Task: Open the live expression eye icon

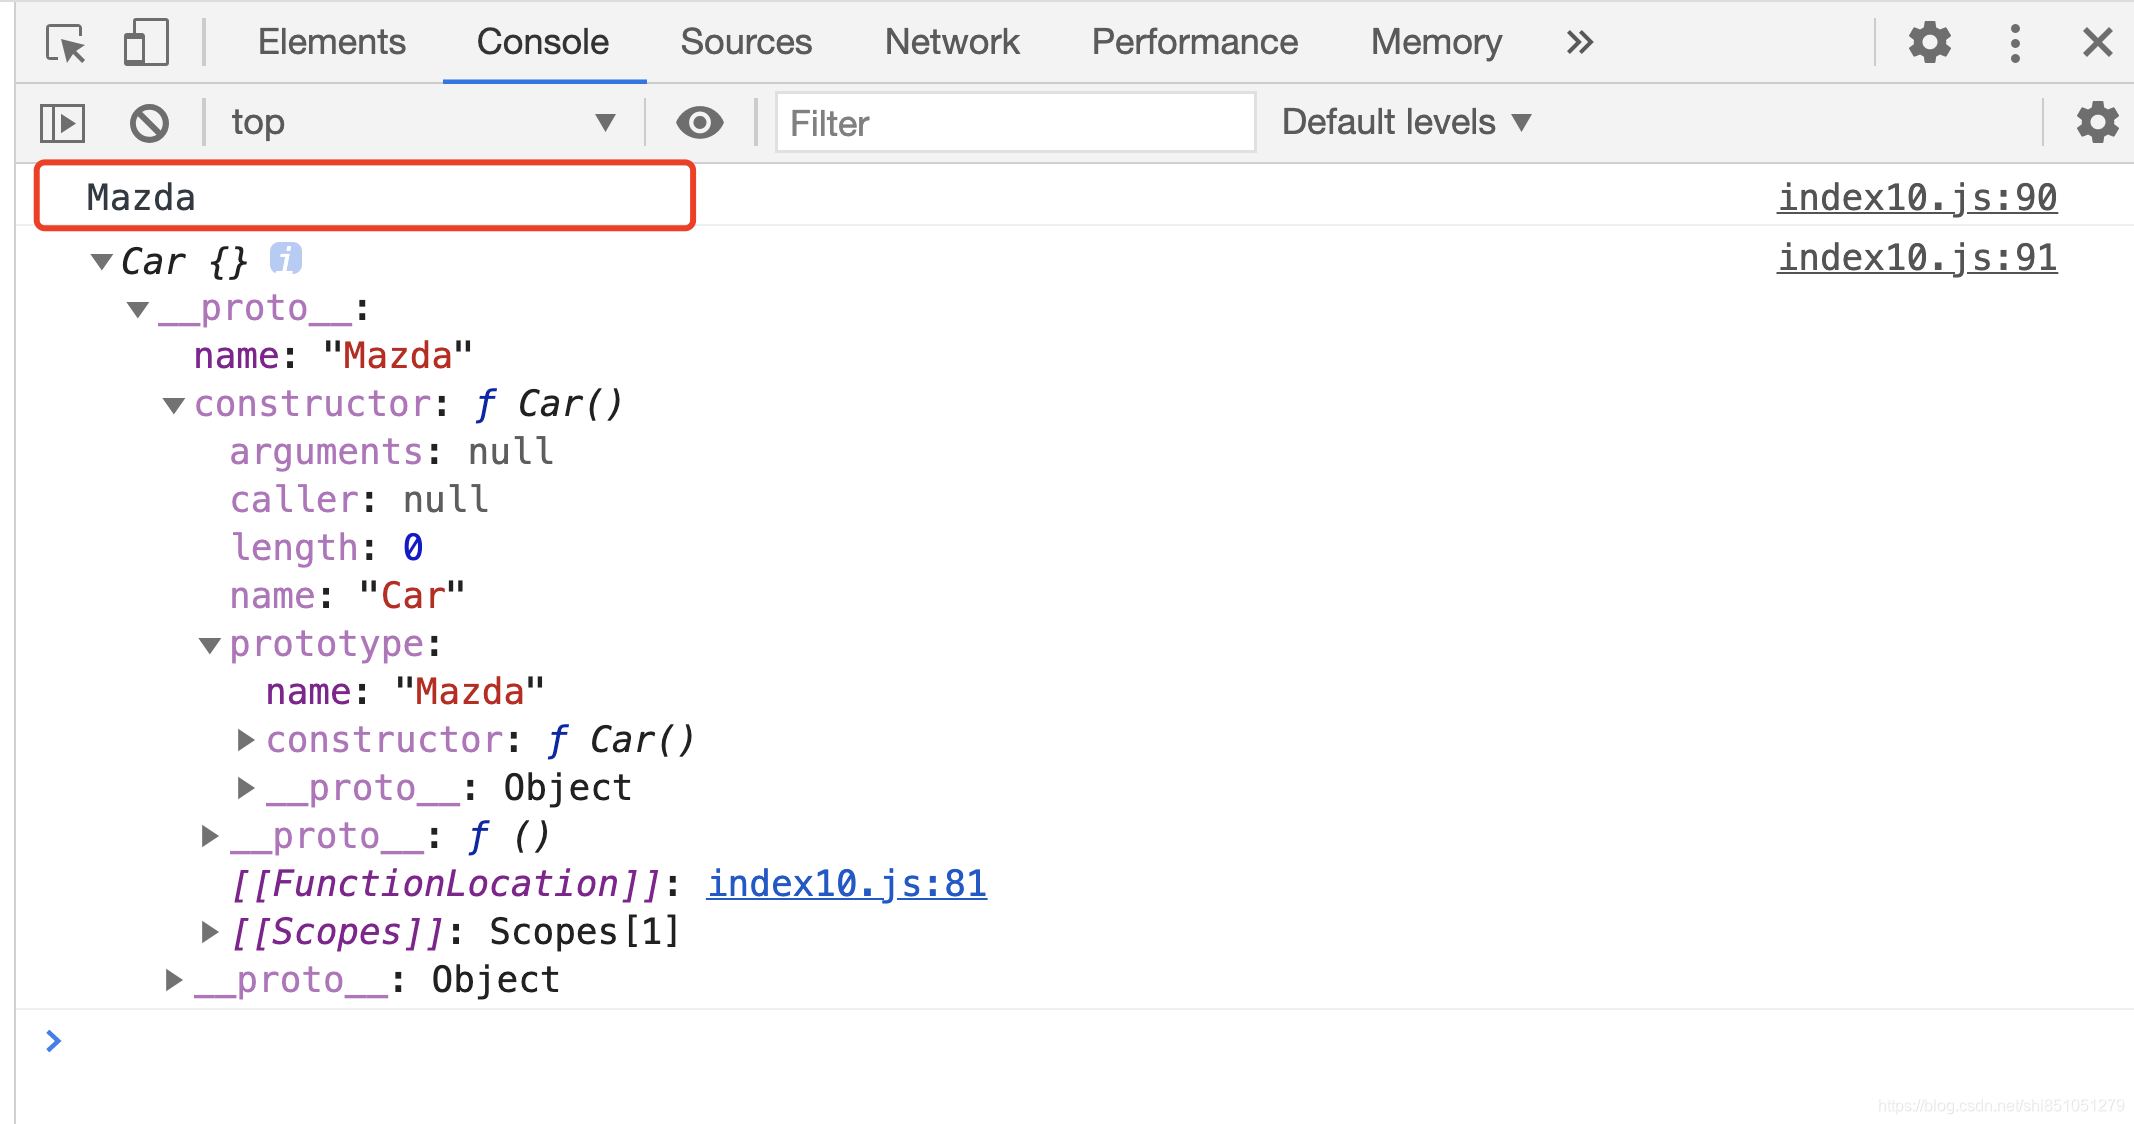Action: coord(699,123)
